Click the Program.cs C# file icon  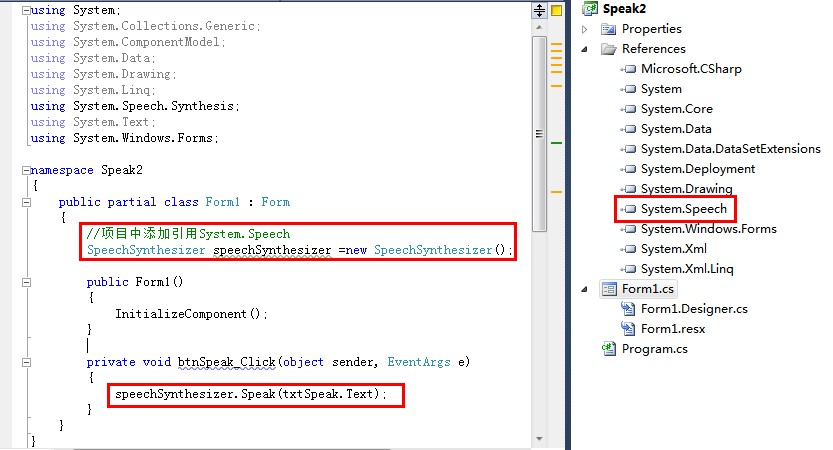coord(609,349)
